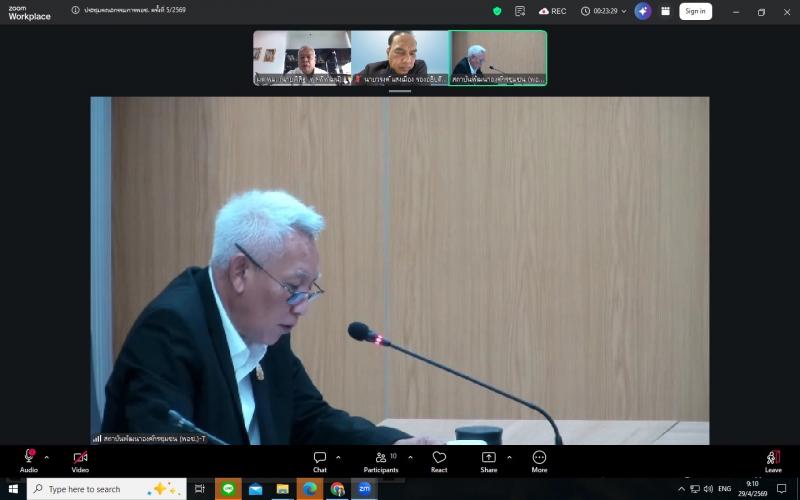Viewport: 800px width, 500px height.
Task: Open Windows Start menu
Action: [13, 489]
